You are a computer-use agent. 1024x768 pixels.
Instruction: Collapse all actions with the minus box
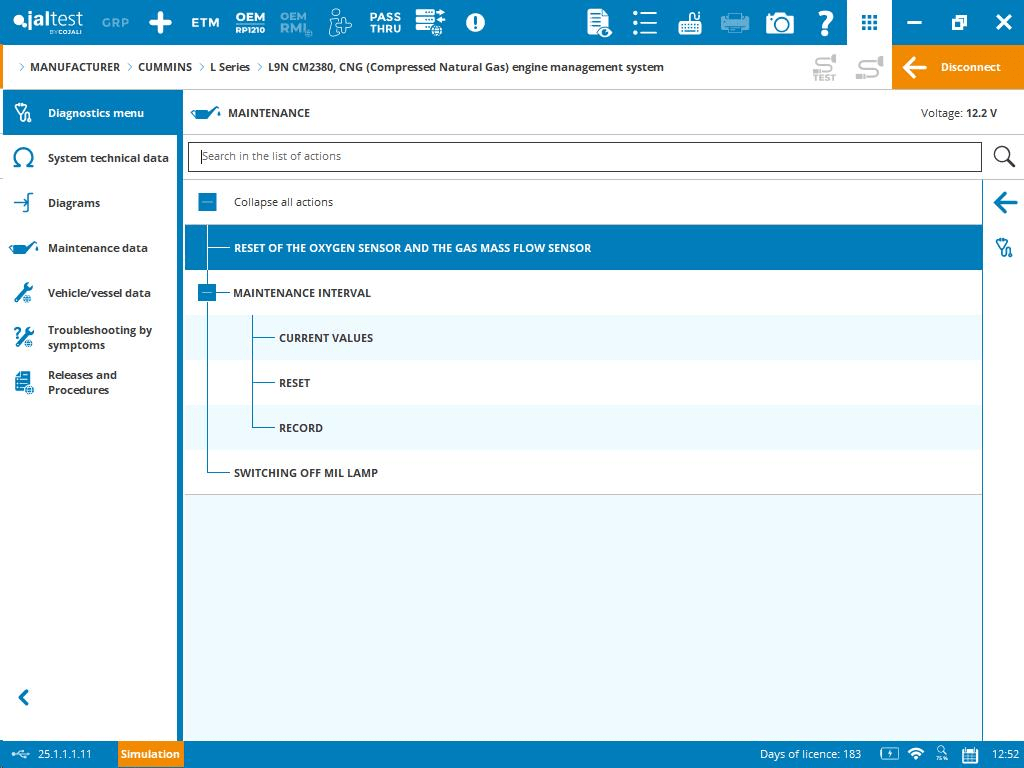coord(207,202)
